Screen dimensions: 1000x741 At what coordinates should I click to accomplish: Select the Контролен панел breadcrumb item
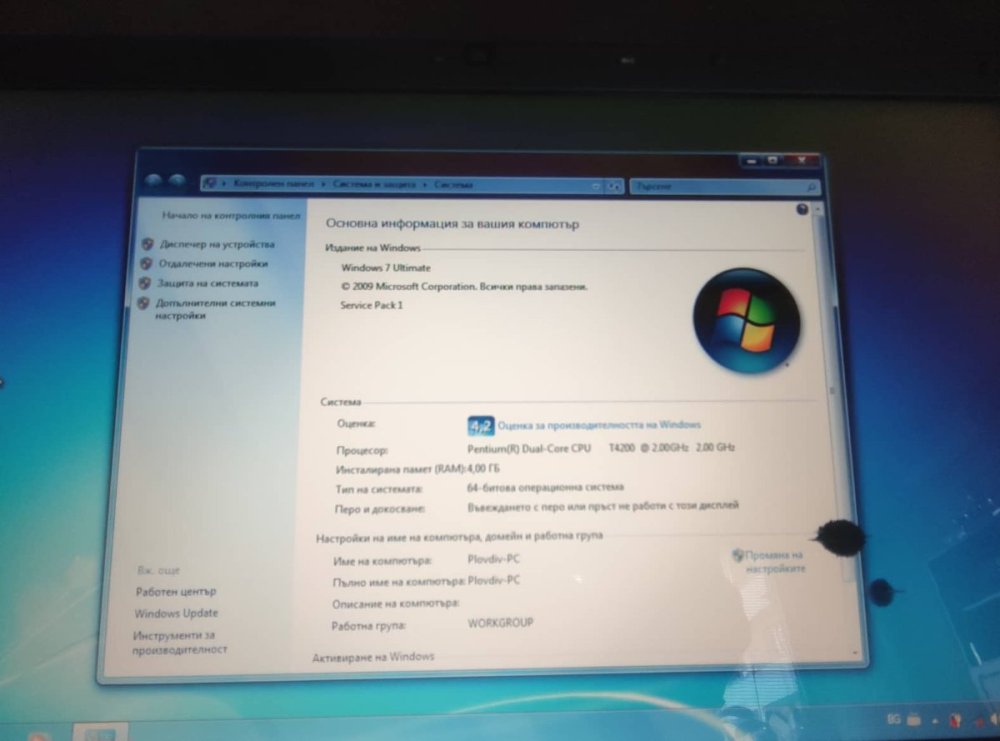[274, 185]
